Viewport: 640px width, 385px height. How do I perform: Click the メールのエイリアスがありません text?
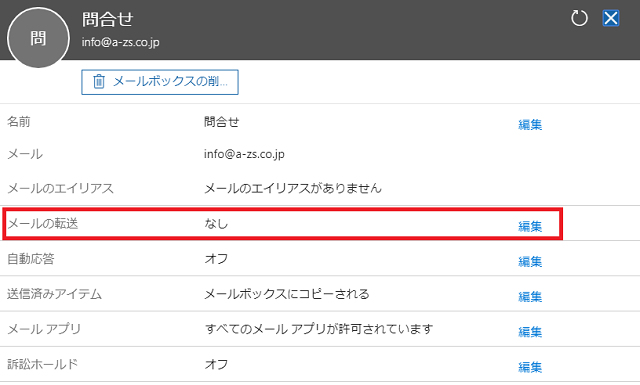tap(293, 188)
